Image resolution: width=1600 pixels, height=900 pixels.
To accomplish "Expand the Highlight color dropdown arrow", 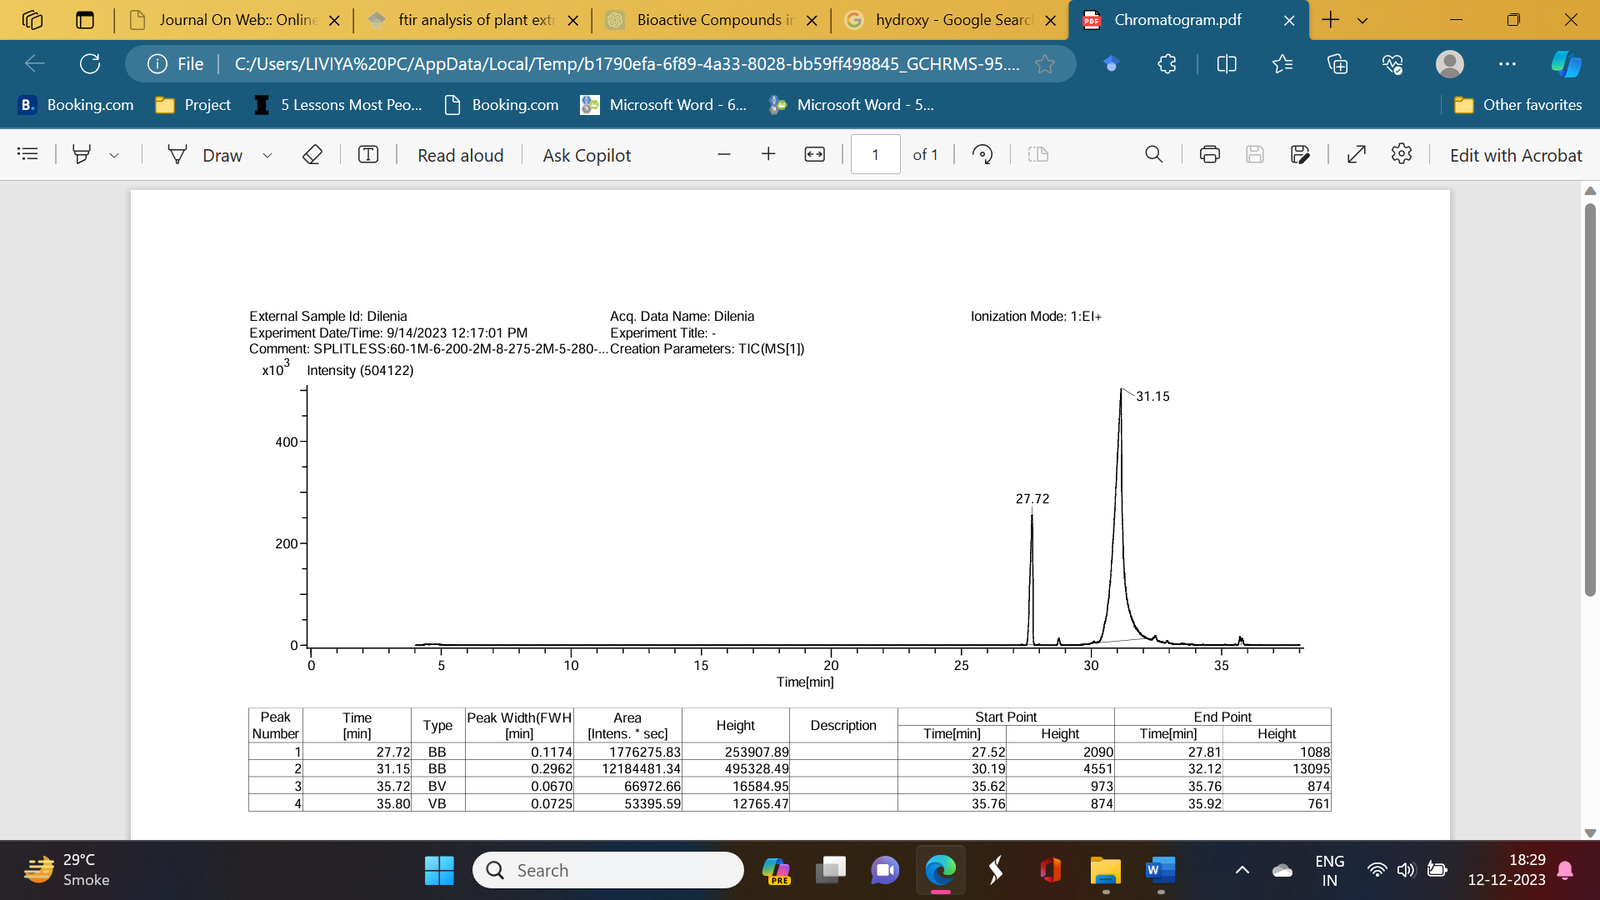I will [x=114, y=155].
